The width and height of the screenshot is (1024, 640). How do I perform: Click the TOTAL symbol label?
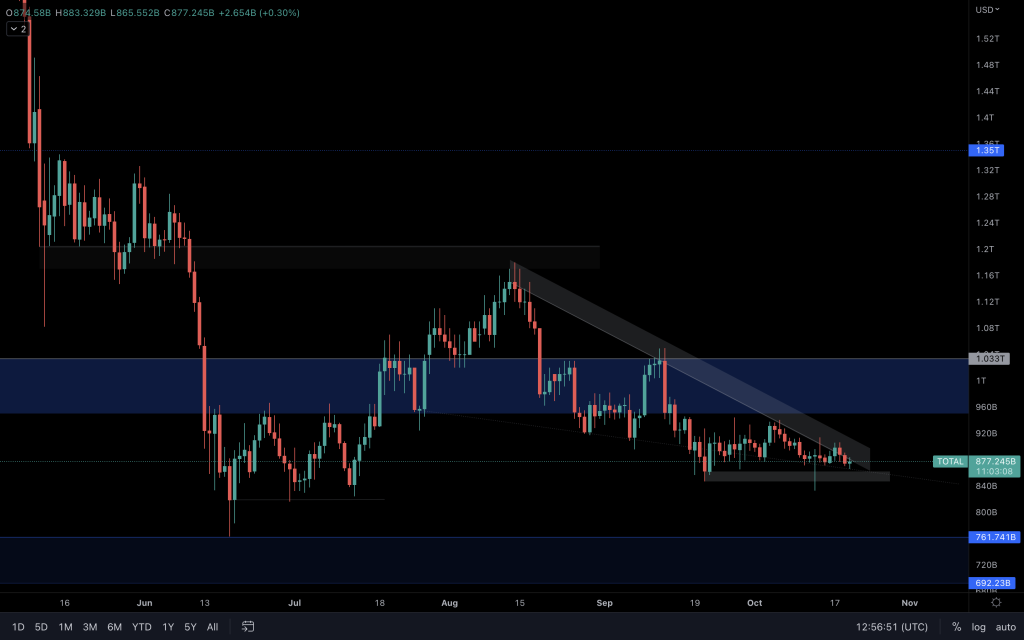950,461
